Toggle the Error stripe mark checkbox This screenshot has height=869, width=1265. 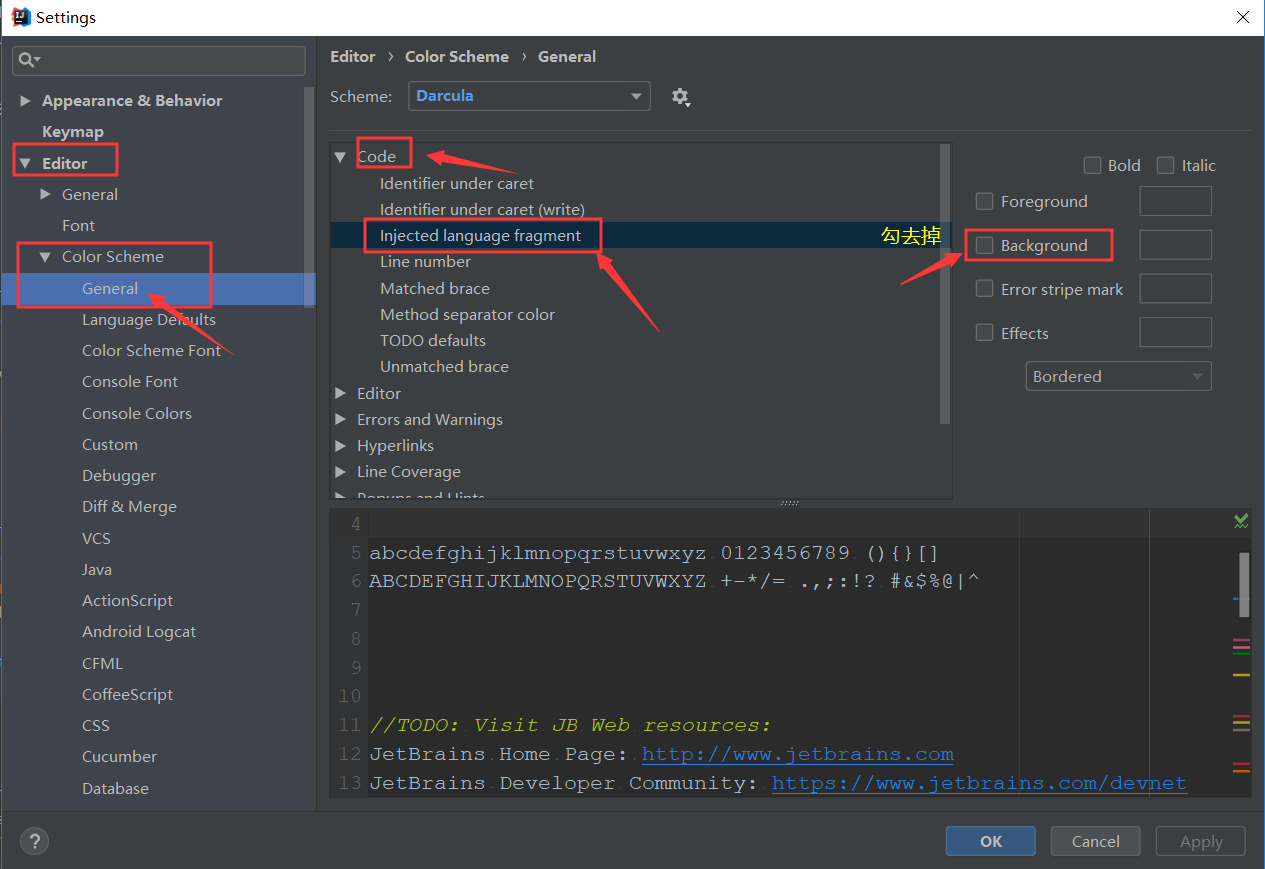coord(985,289)
